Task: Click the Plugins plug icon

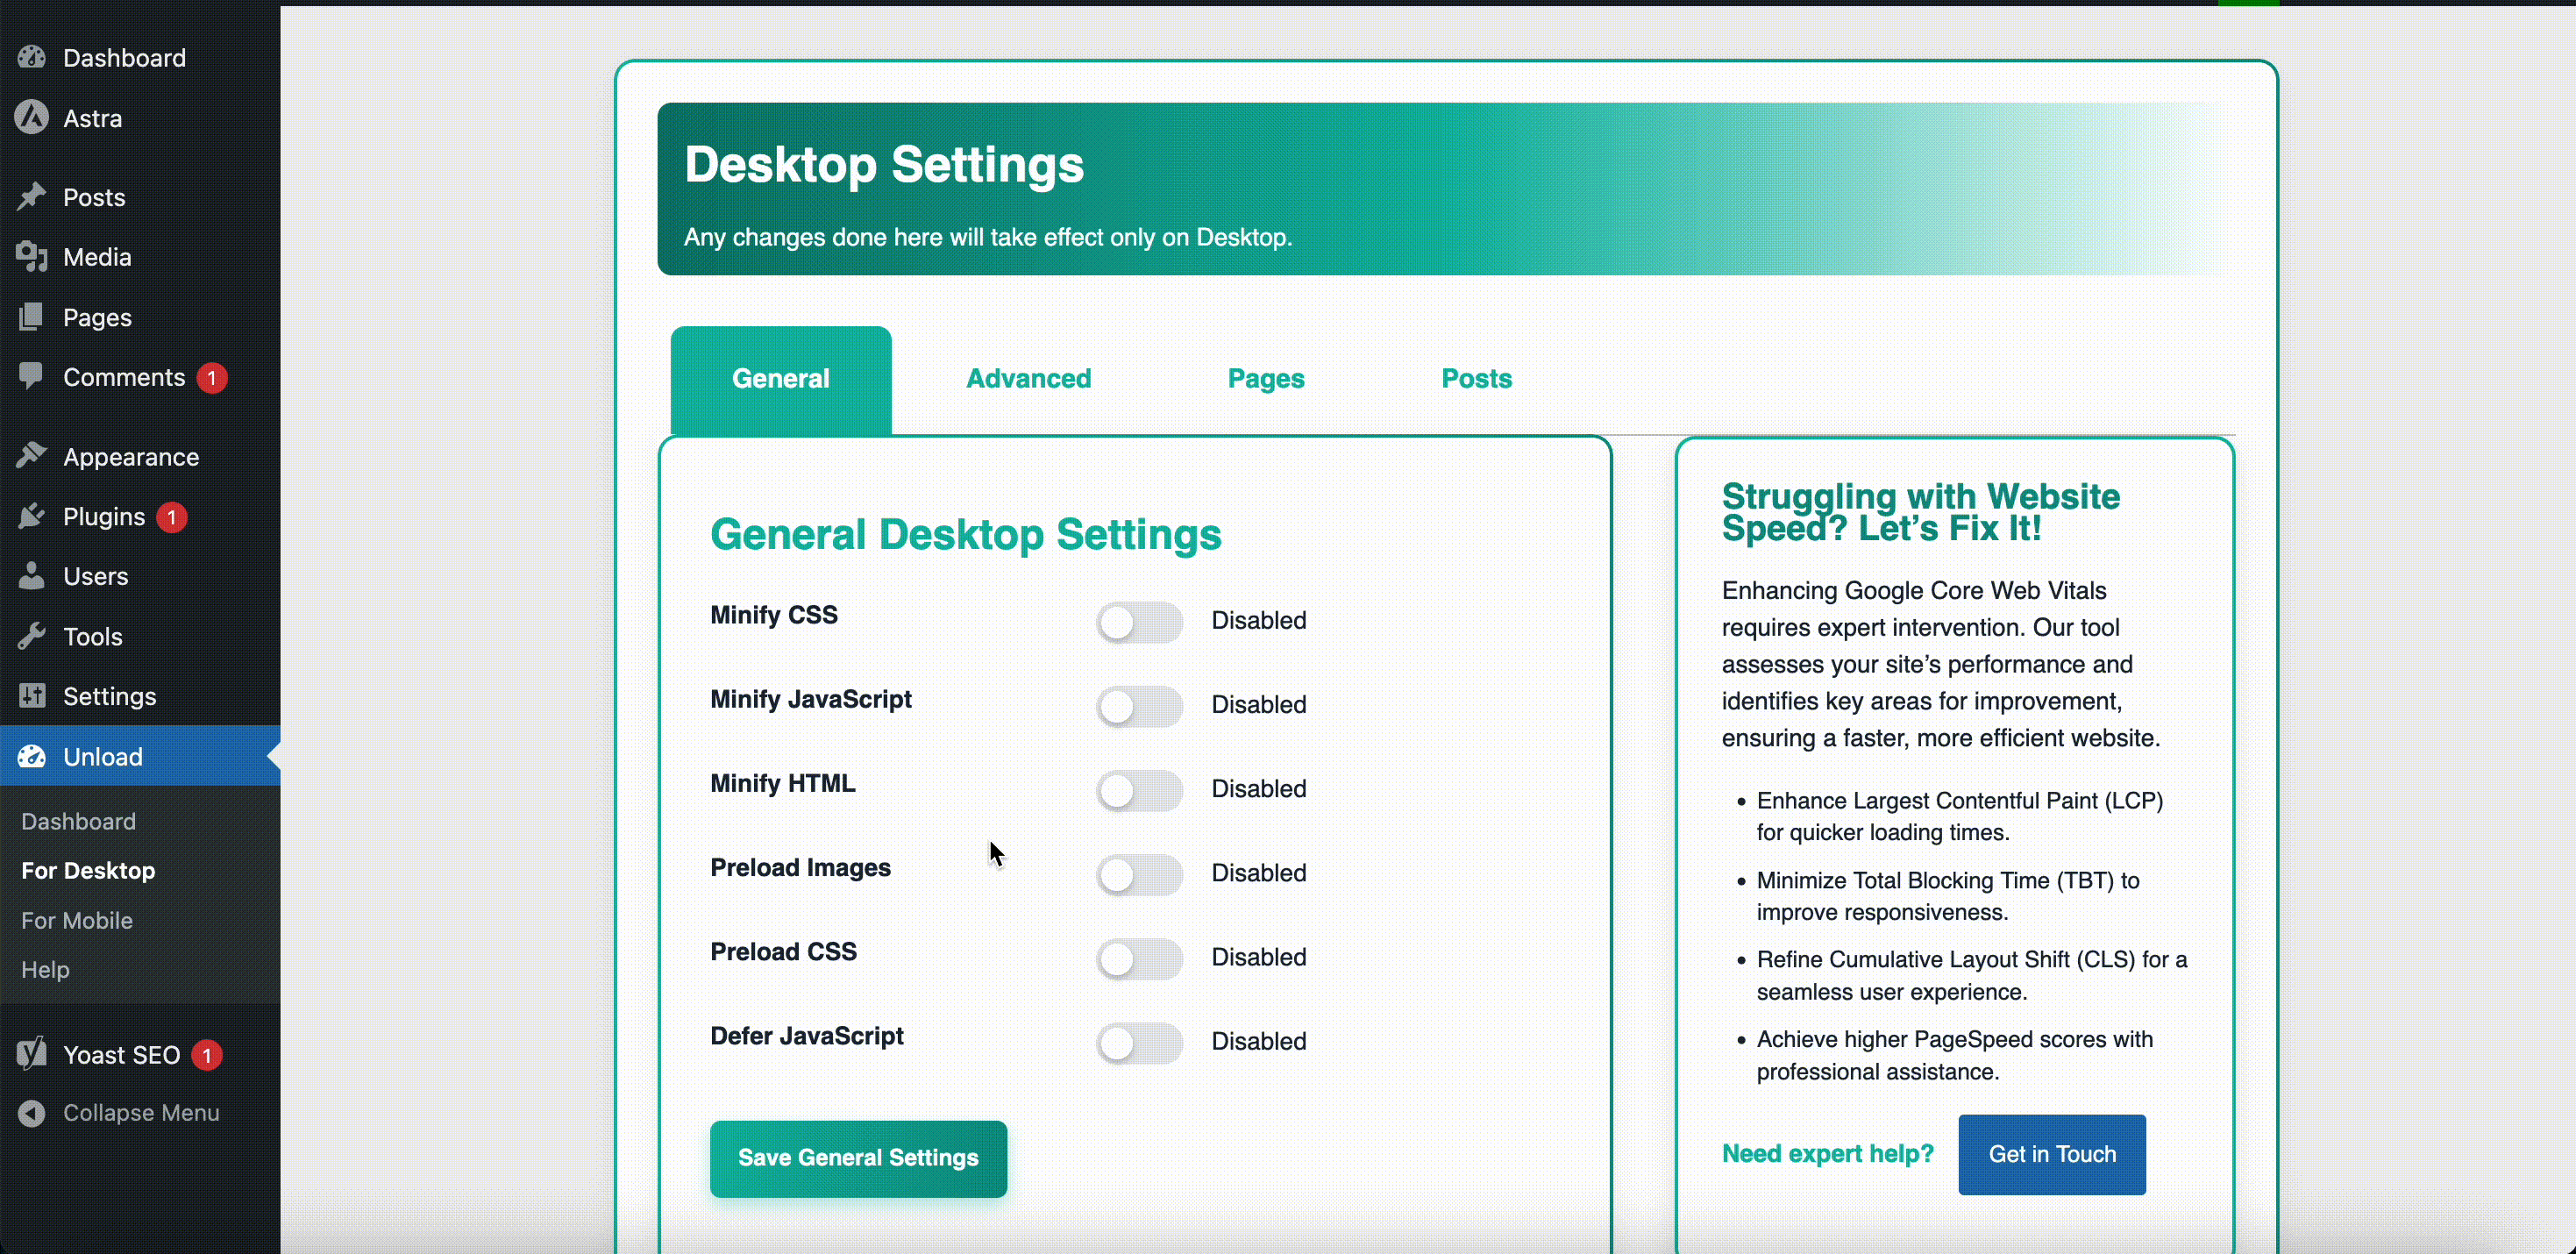Action: (x=32, y=516)
